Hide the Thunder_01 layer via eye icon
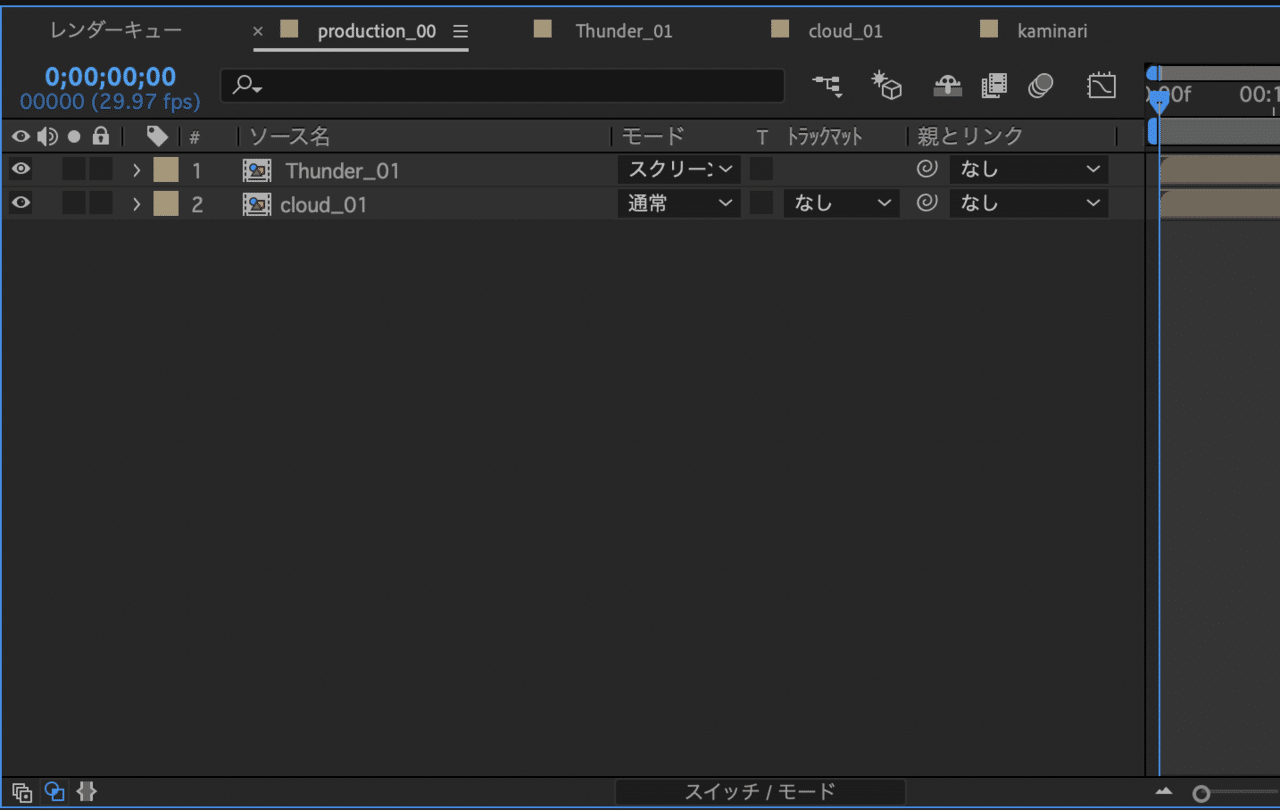Image resolution: width=1280 pixels, height=810 pixels. tap(20, 170)
